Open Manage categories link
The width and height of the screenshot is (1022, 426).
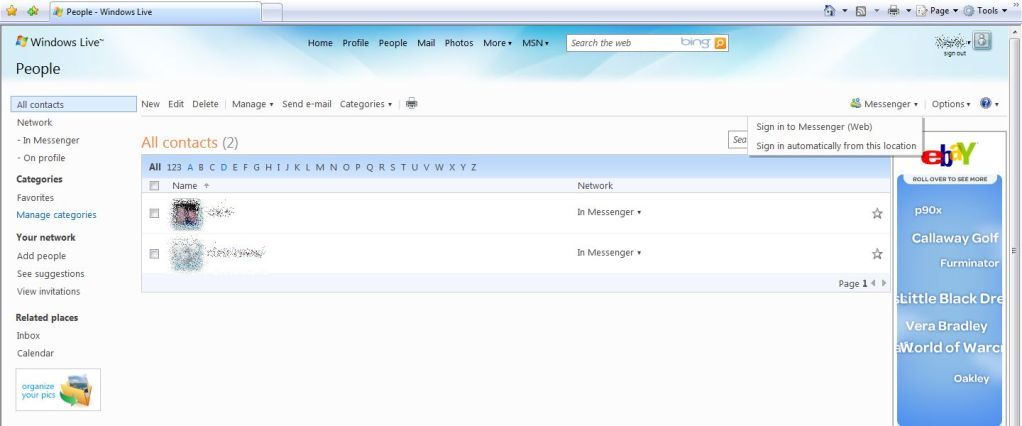56,214
